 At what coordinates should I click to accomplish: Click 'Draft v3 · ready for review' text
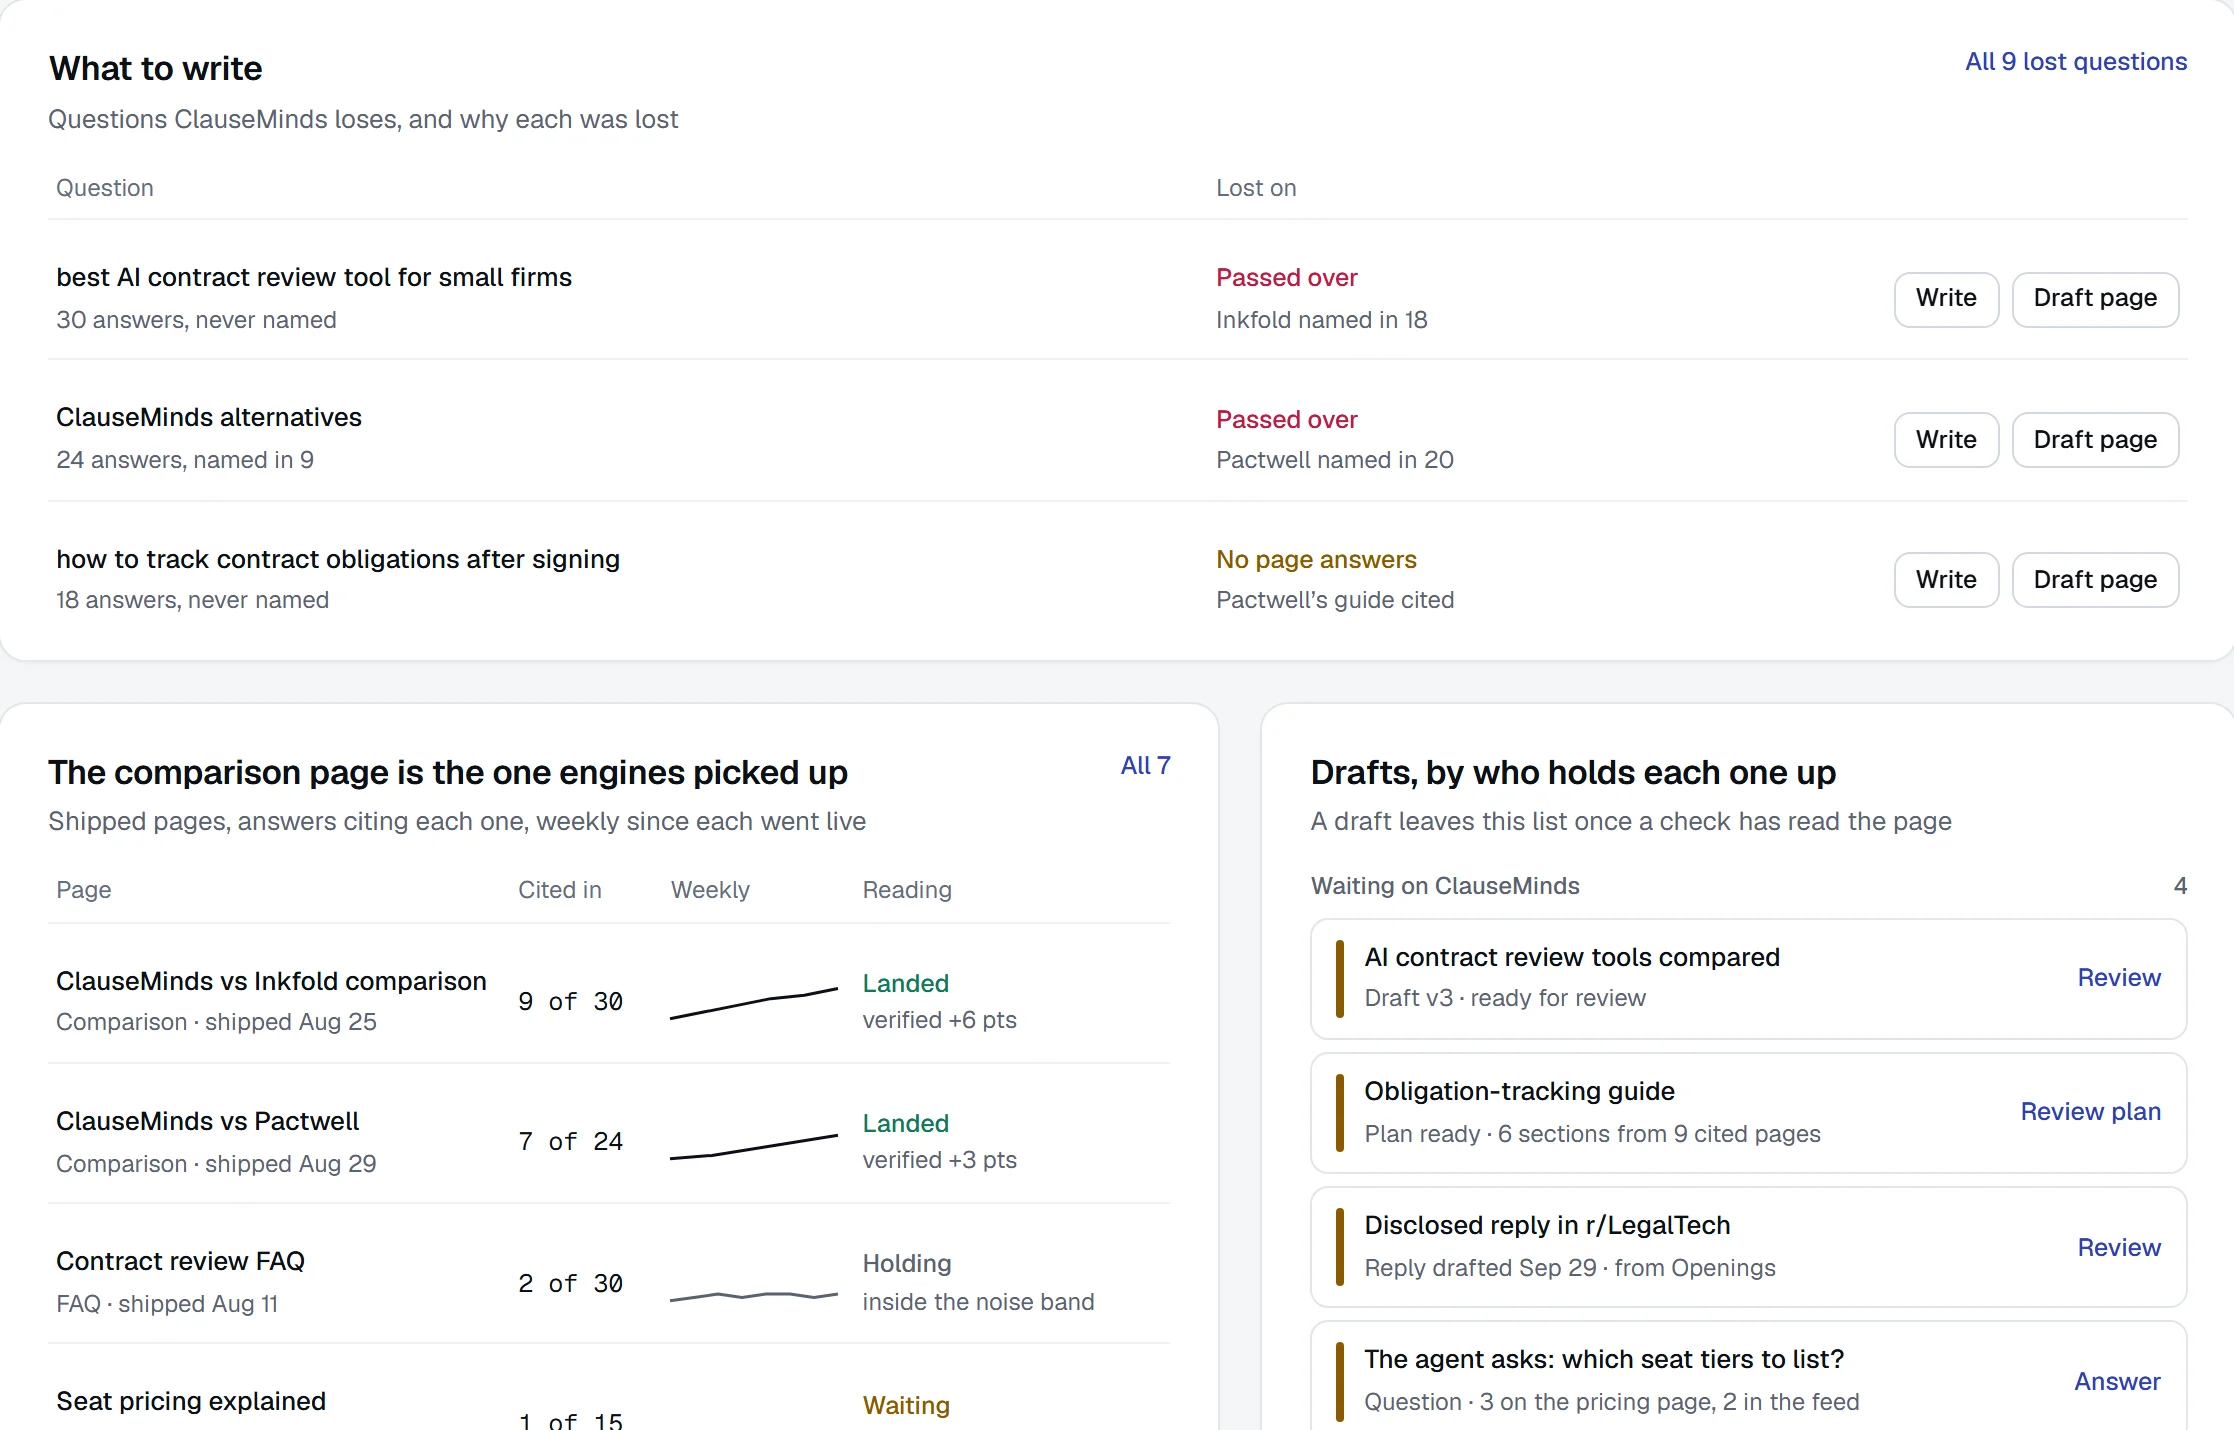pyautogui.click(x=1505, y=998)
